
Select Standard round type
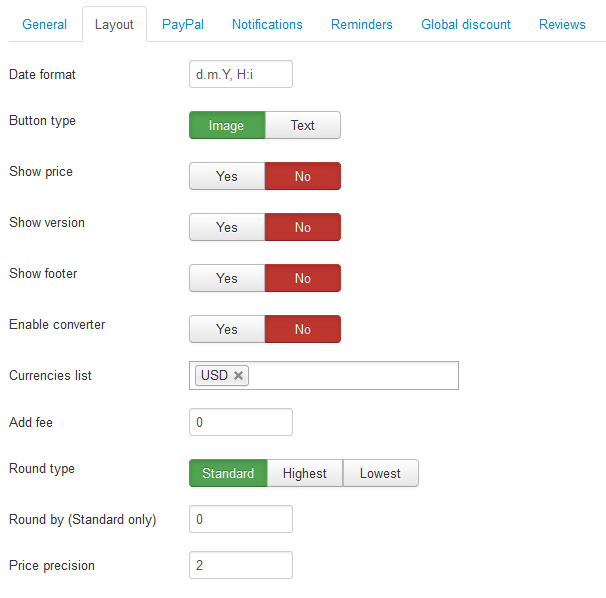(228, 473)
